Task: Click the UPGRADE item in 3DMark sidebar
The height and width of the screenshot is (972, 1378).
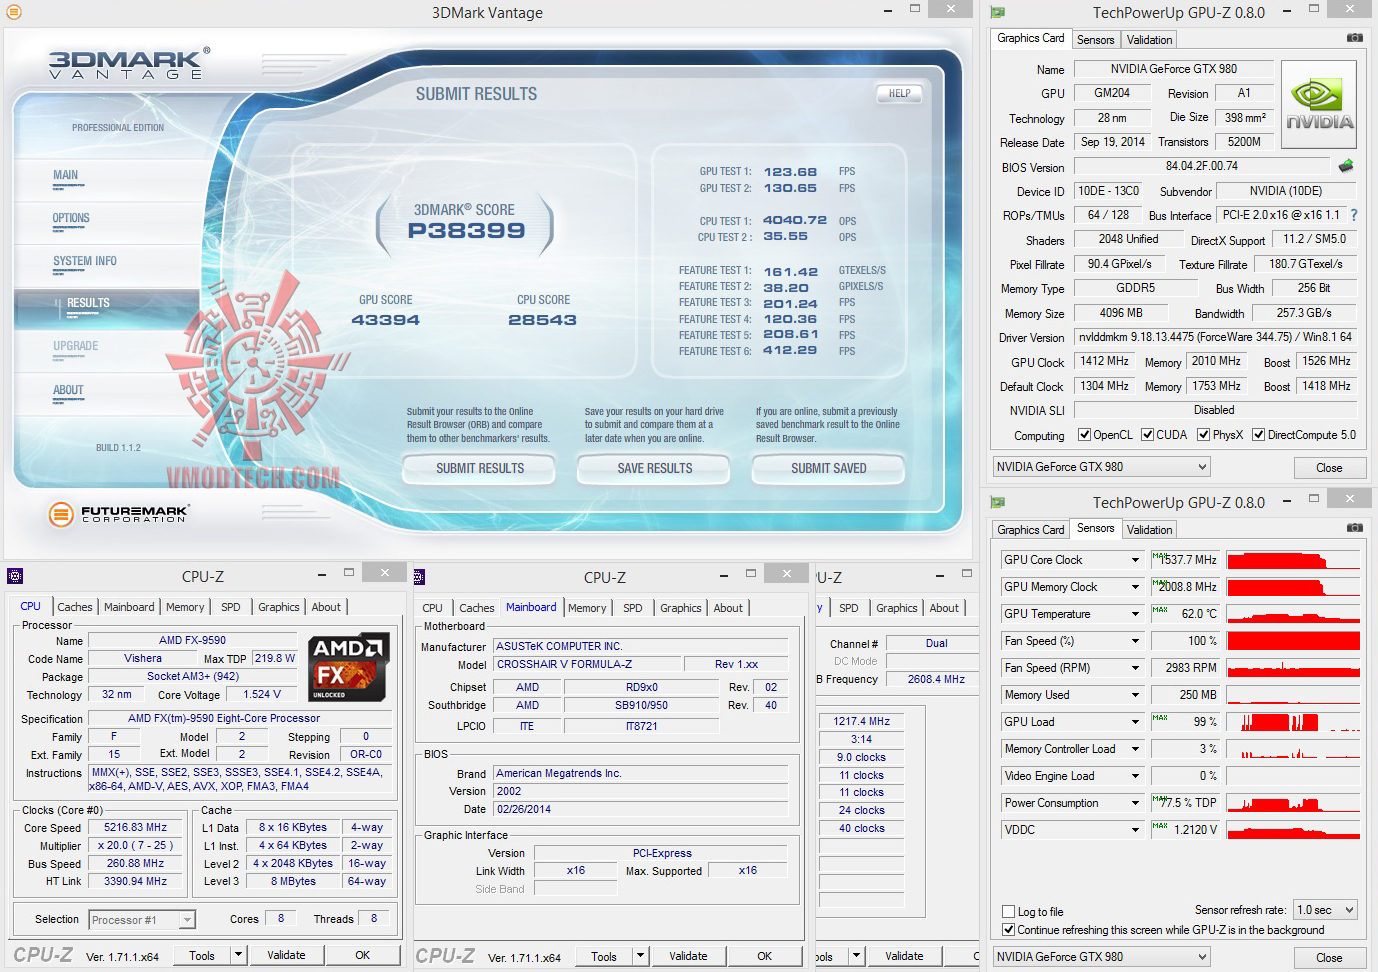Action: 76,346
